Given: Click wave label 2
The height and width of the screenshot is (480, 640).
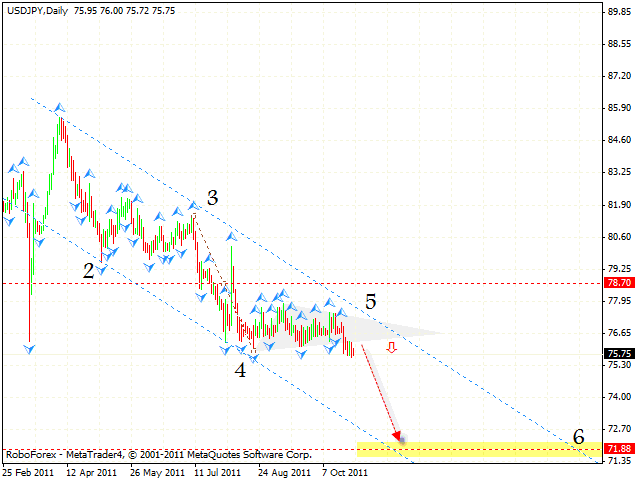Looking at the screenshot, I should [89, 270].
